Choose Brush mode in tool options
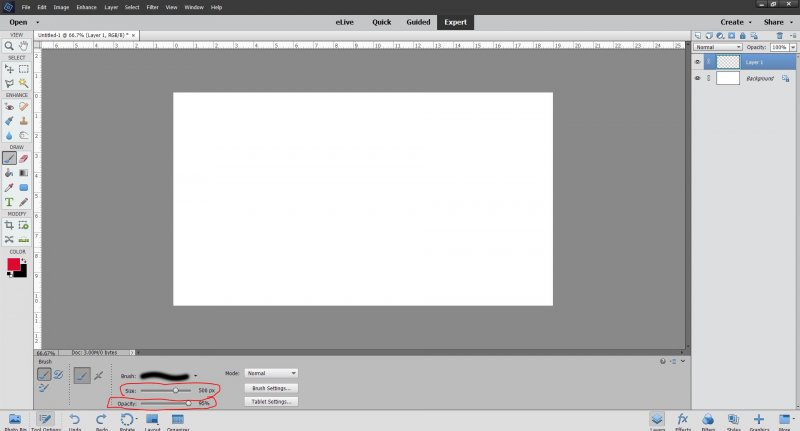This screenshot has height=431, width=800. (x=44, y=374)
